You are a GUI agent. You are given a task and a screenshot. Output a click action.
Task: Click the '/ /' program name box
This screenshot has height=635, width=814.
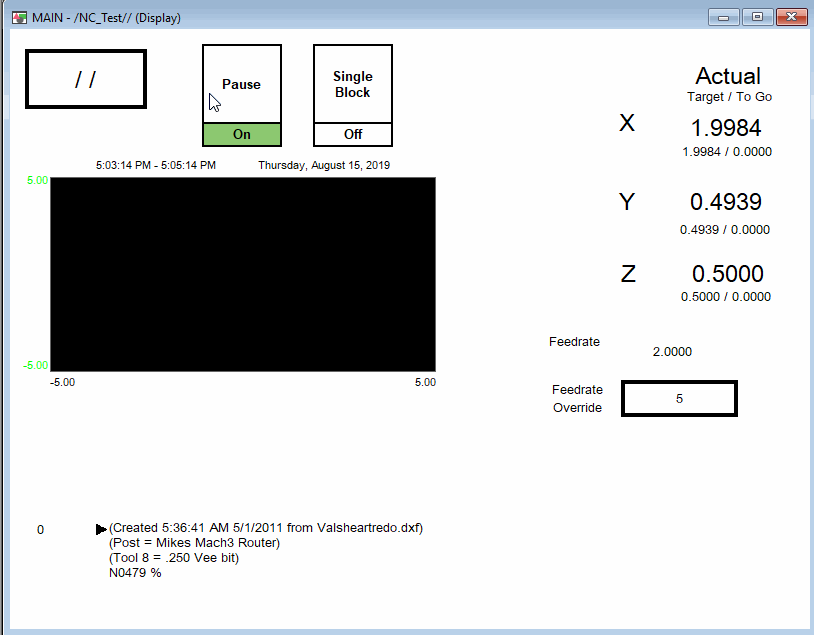pos(86,79)
